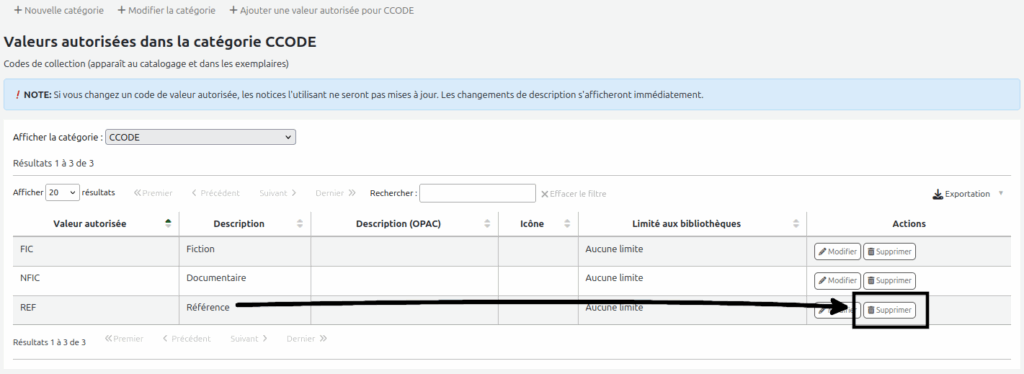Screen dimensions: 1024x374
Task: Click Modifier for the NFIC row
Action: coord(837,280)
